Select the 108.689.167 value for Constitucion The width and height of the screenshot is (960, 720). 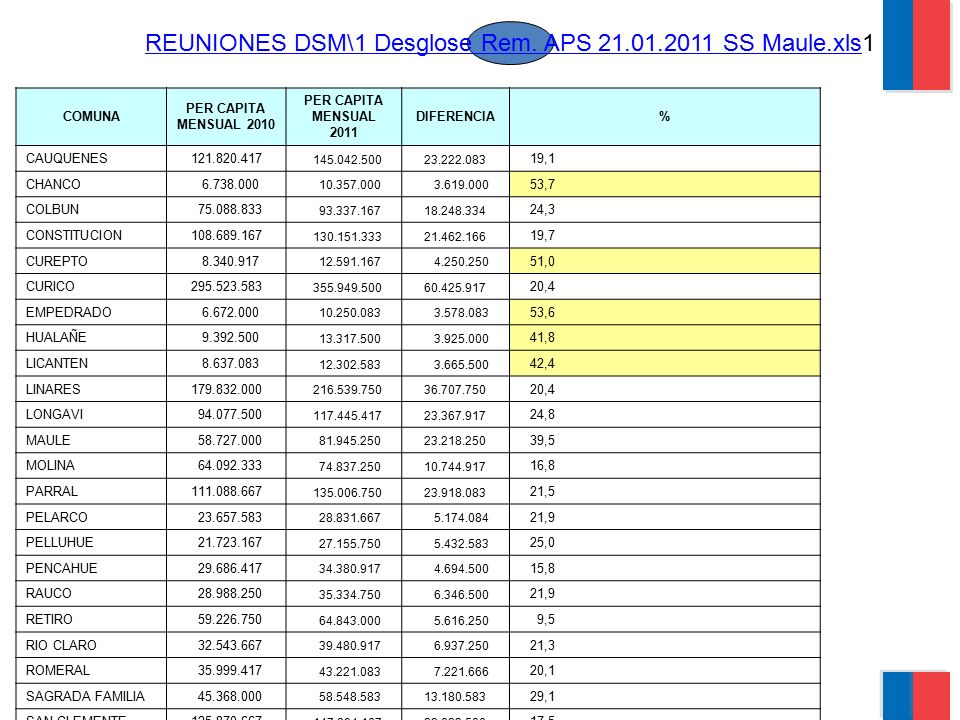tap(227, 235)
